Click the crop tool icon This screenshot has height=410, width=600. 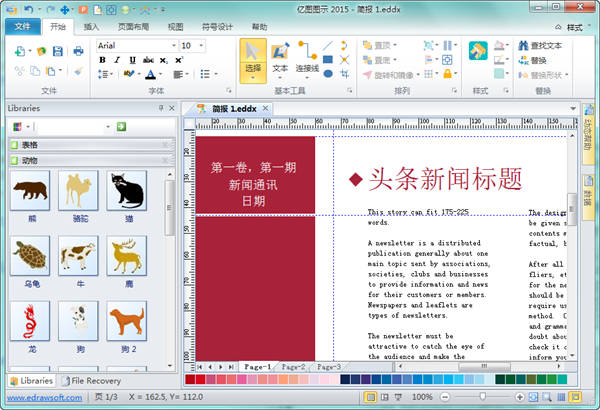click(344, 74)
